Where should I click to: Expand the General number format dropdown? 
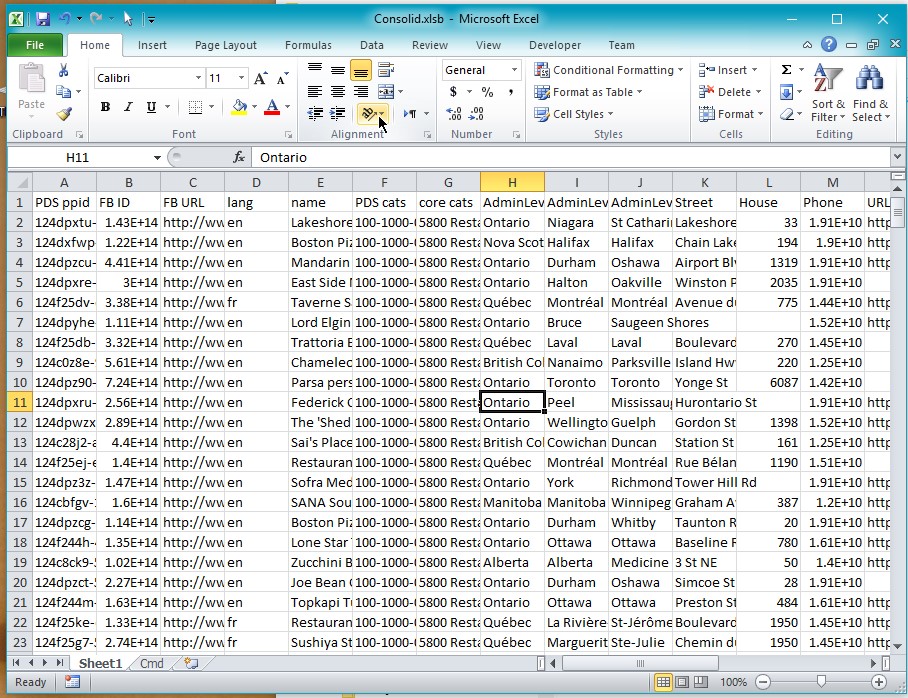tap(515, 70)
